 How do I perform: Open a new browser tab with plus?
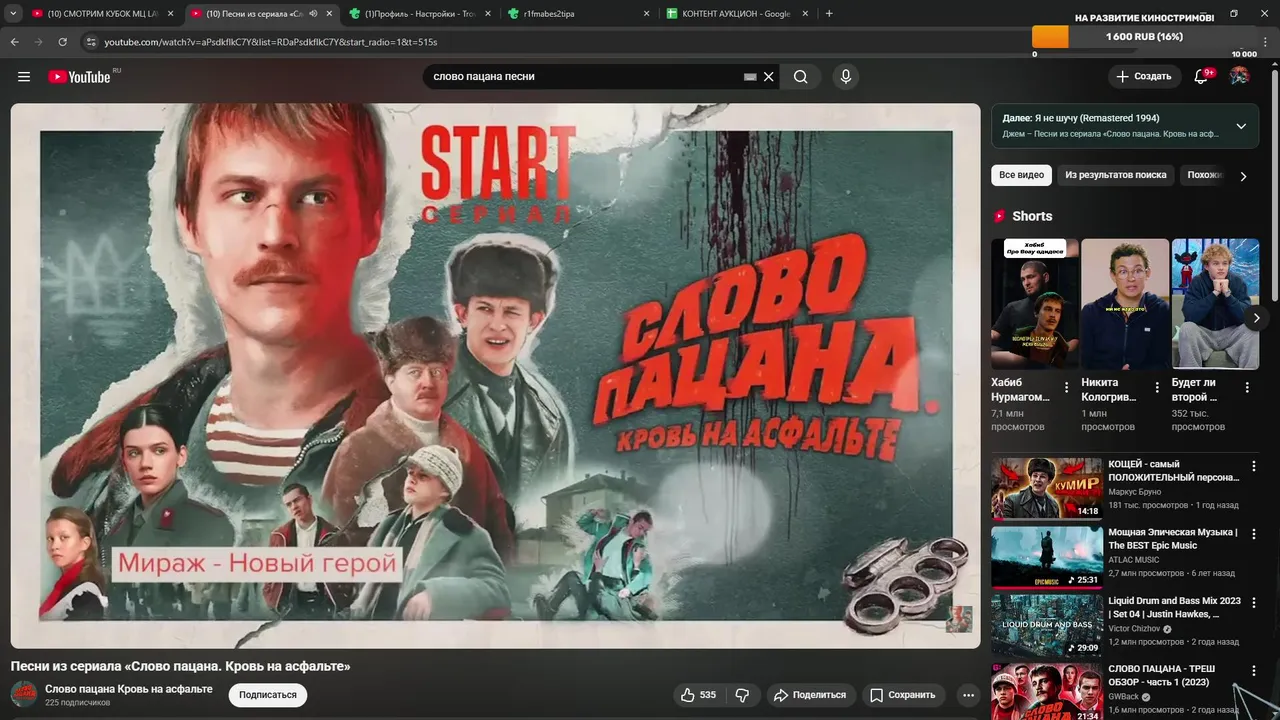coord(829,14)
